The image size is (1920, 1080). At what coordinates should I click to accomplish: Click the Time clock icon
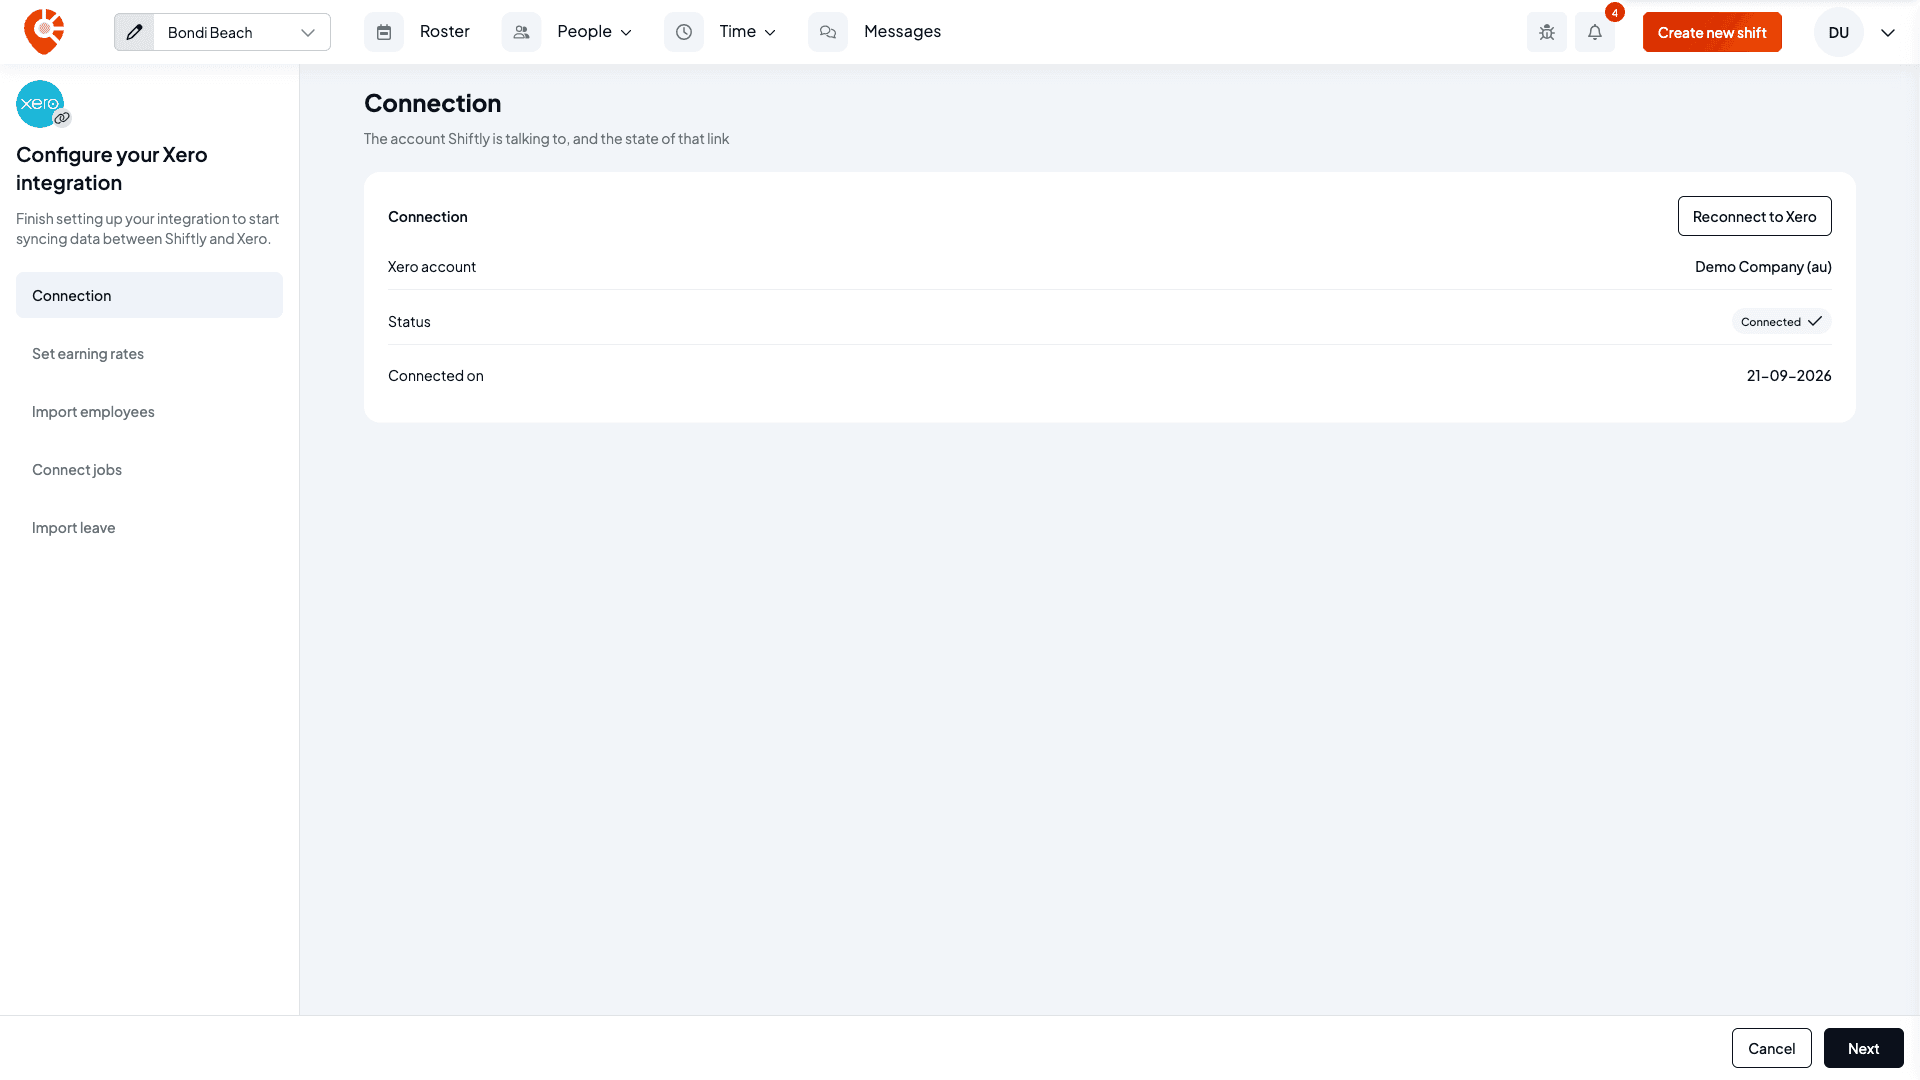(x=684, y=32)
